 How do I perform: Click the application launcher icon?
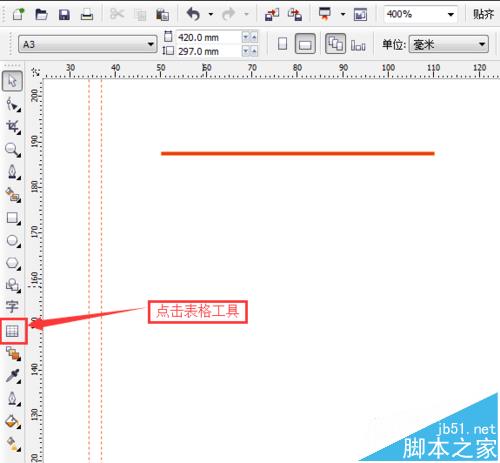click(325, 14)
